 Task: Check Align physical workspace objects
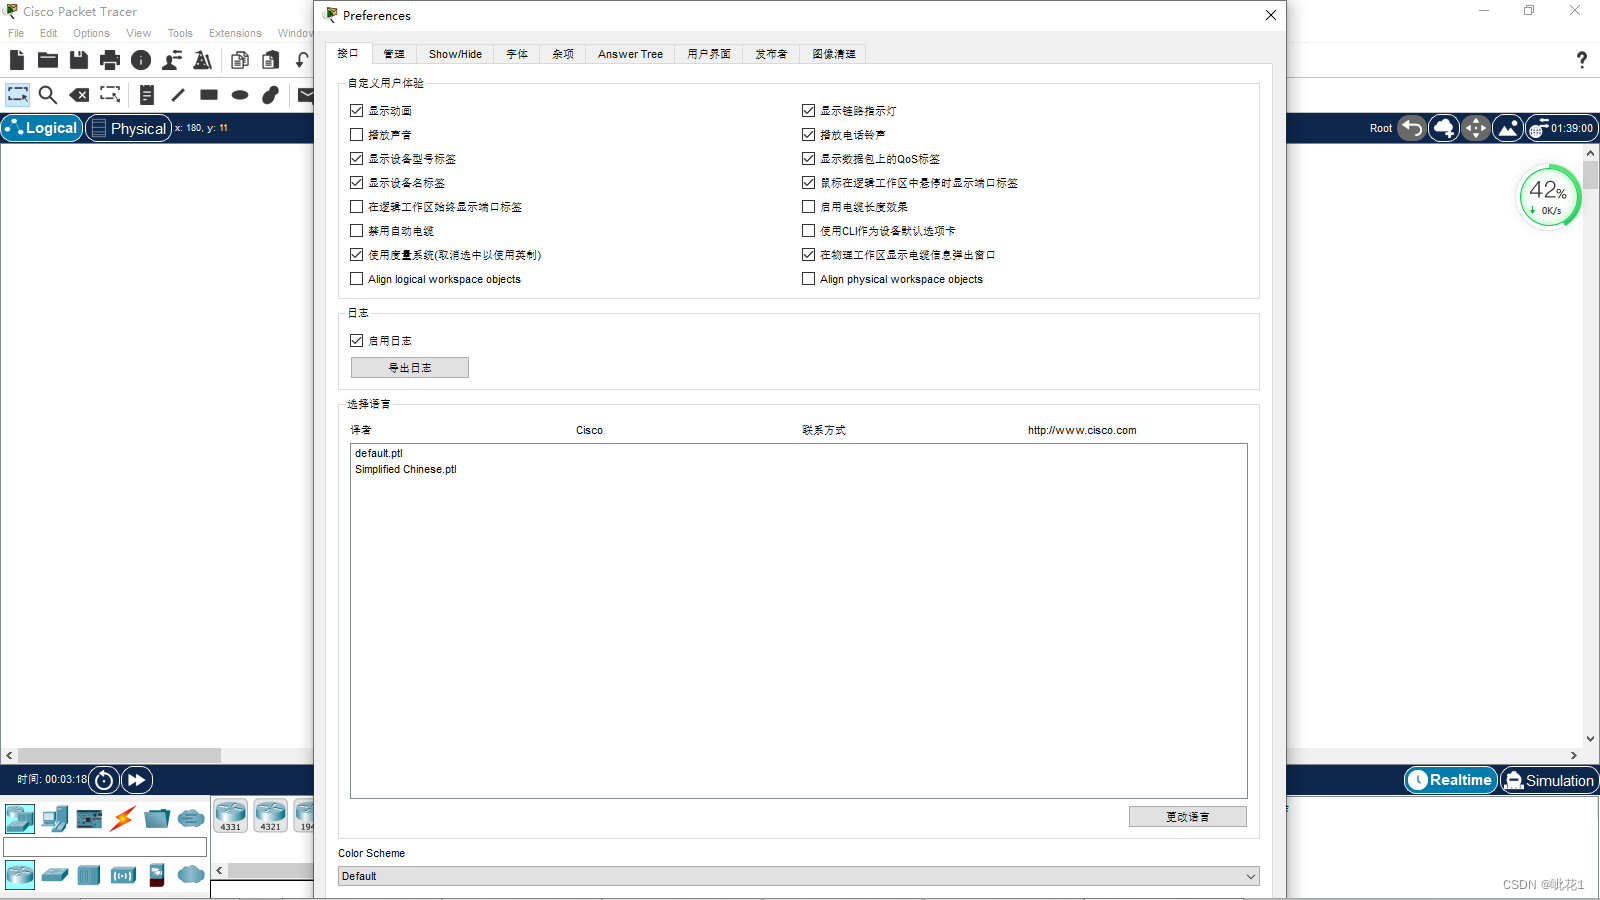(x=808, y=279)
